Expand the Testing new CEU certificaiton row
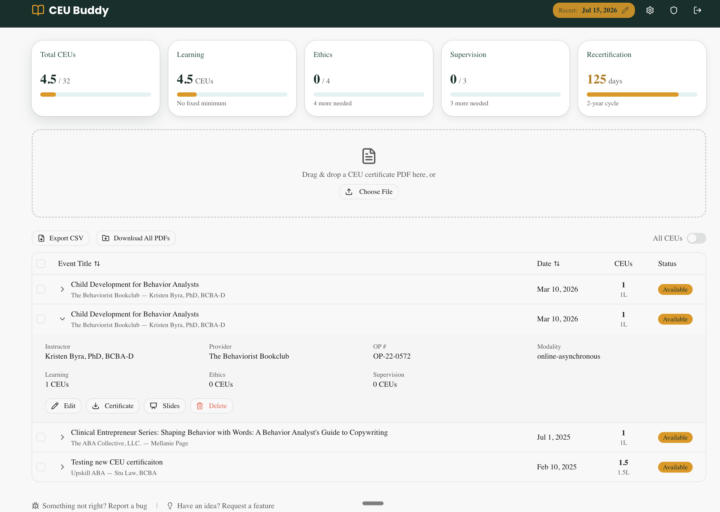This screenshot has width=720, height=512. point(62,467)
